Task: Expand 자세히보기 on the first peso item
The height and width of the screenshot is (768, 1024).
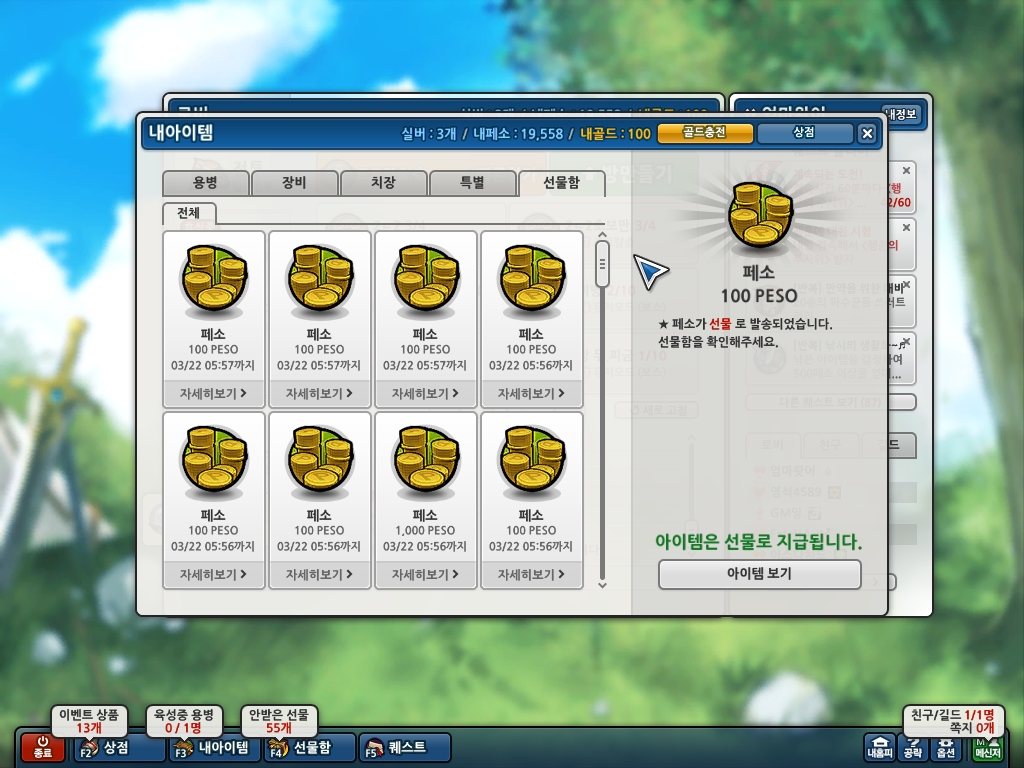Action: pos(213,393)
